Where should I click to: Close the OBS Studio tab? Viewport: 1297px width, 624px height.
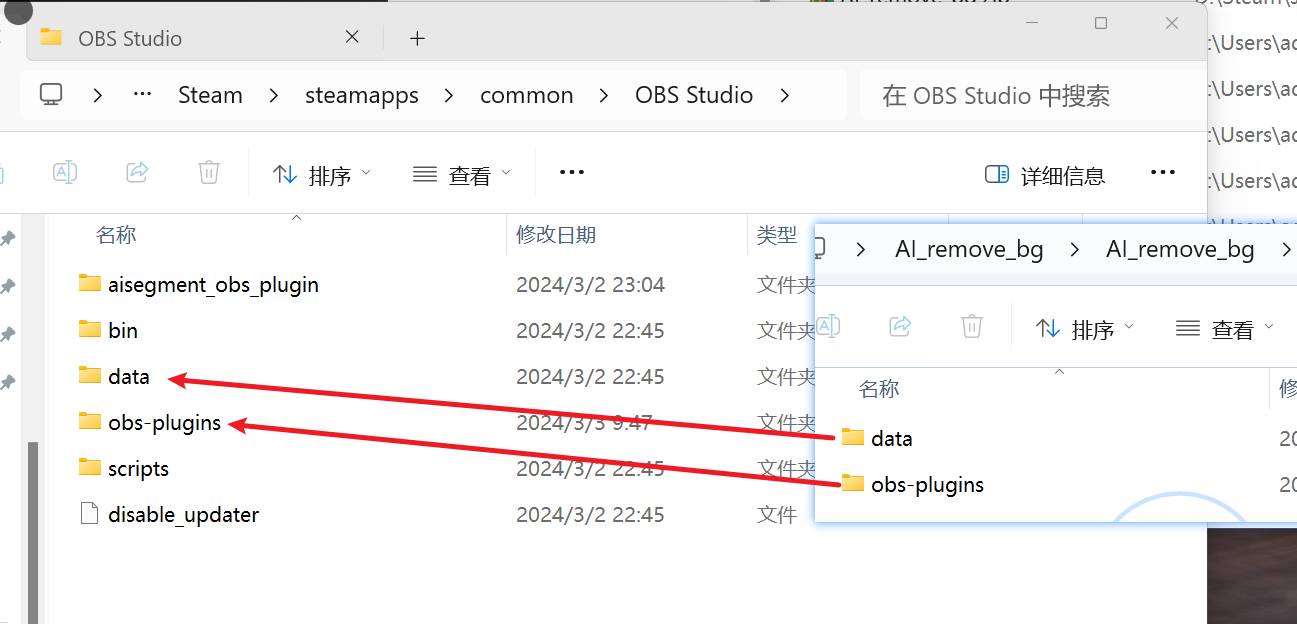pyautogui.click(x=352, y=37)
